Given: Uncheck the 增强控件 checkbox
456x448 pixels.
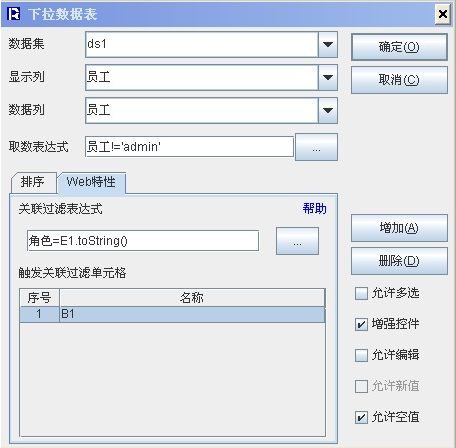Looking at the screenshot, I should pos(361,324).
